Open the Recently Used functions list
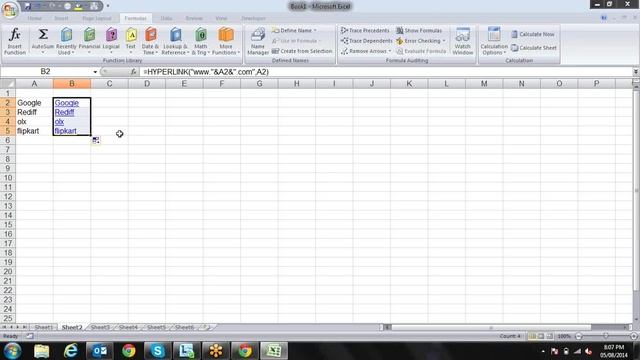This screenshot has height=360, width=640. coord(66,41)
